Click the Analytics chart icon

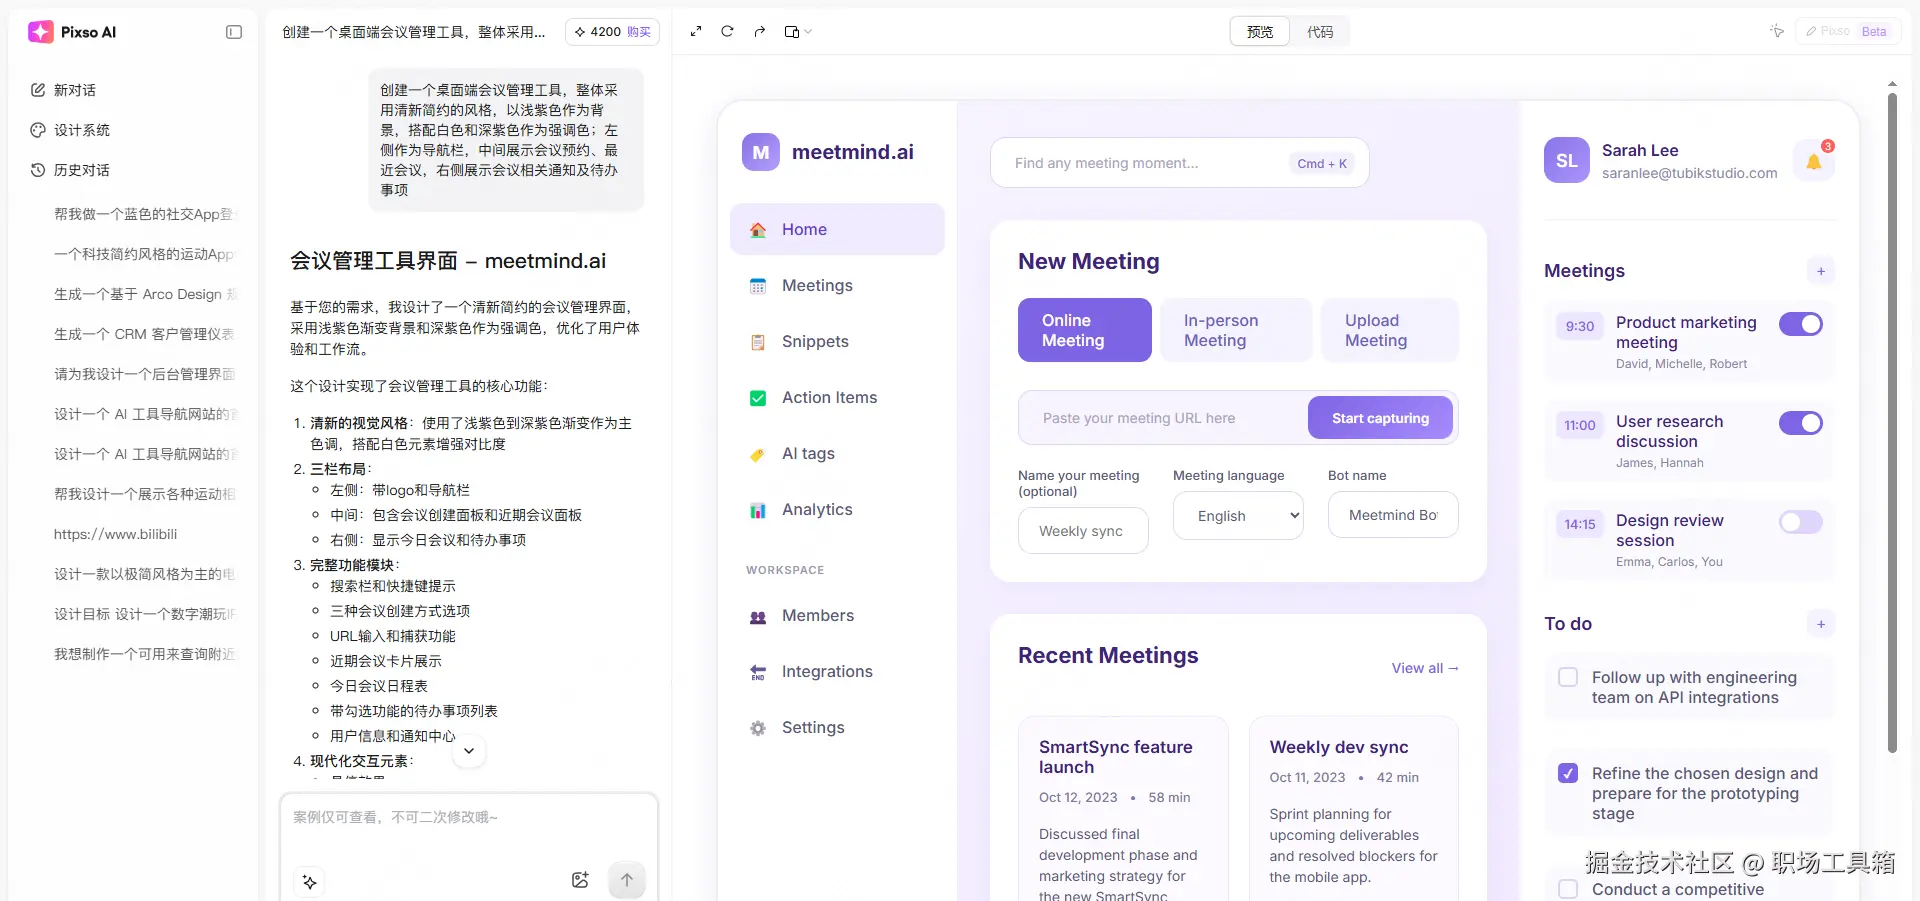pos(758,510)
